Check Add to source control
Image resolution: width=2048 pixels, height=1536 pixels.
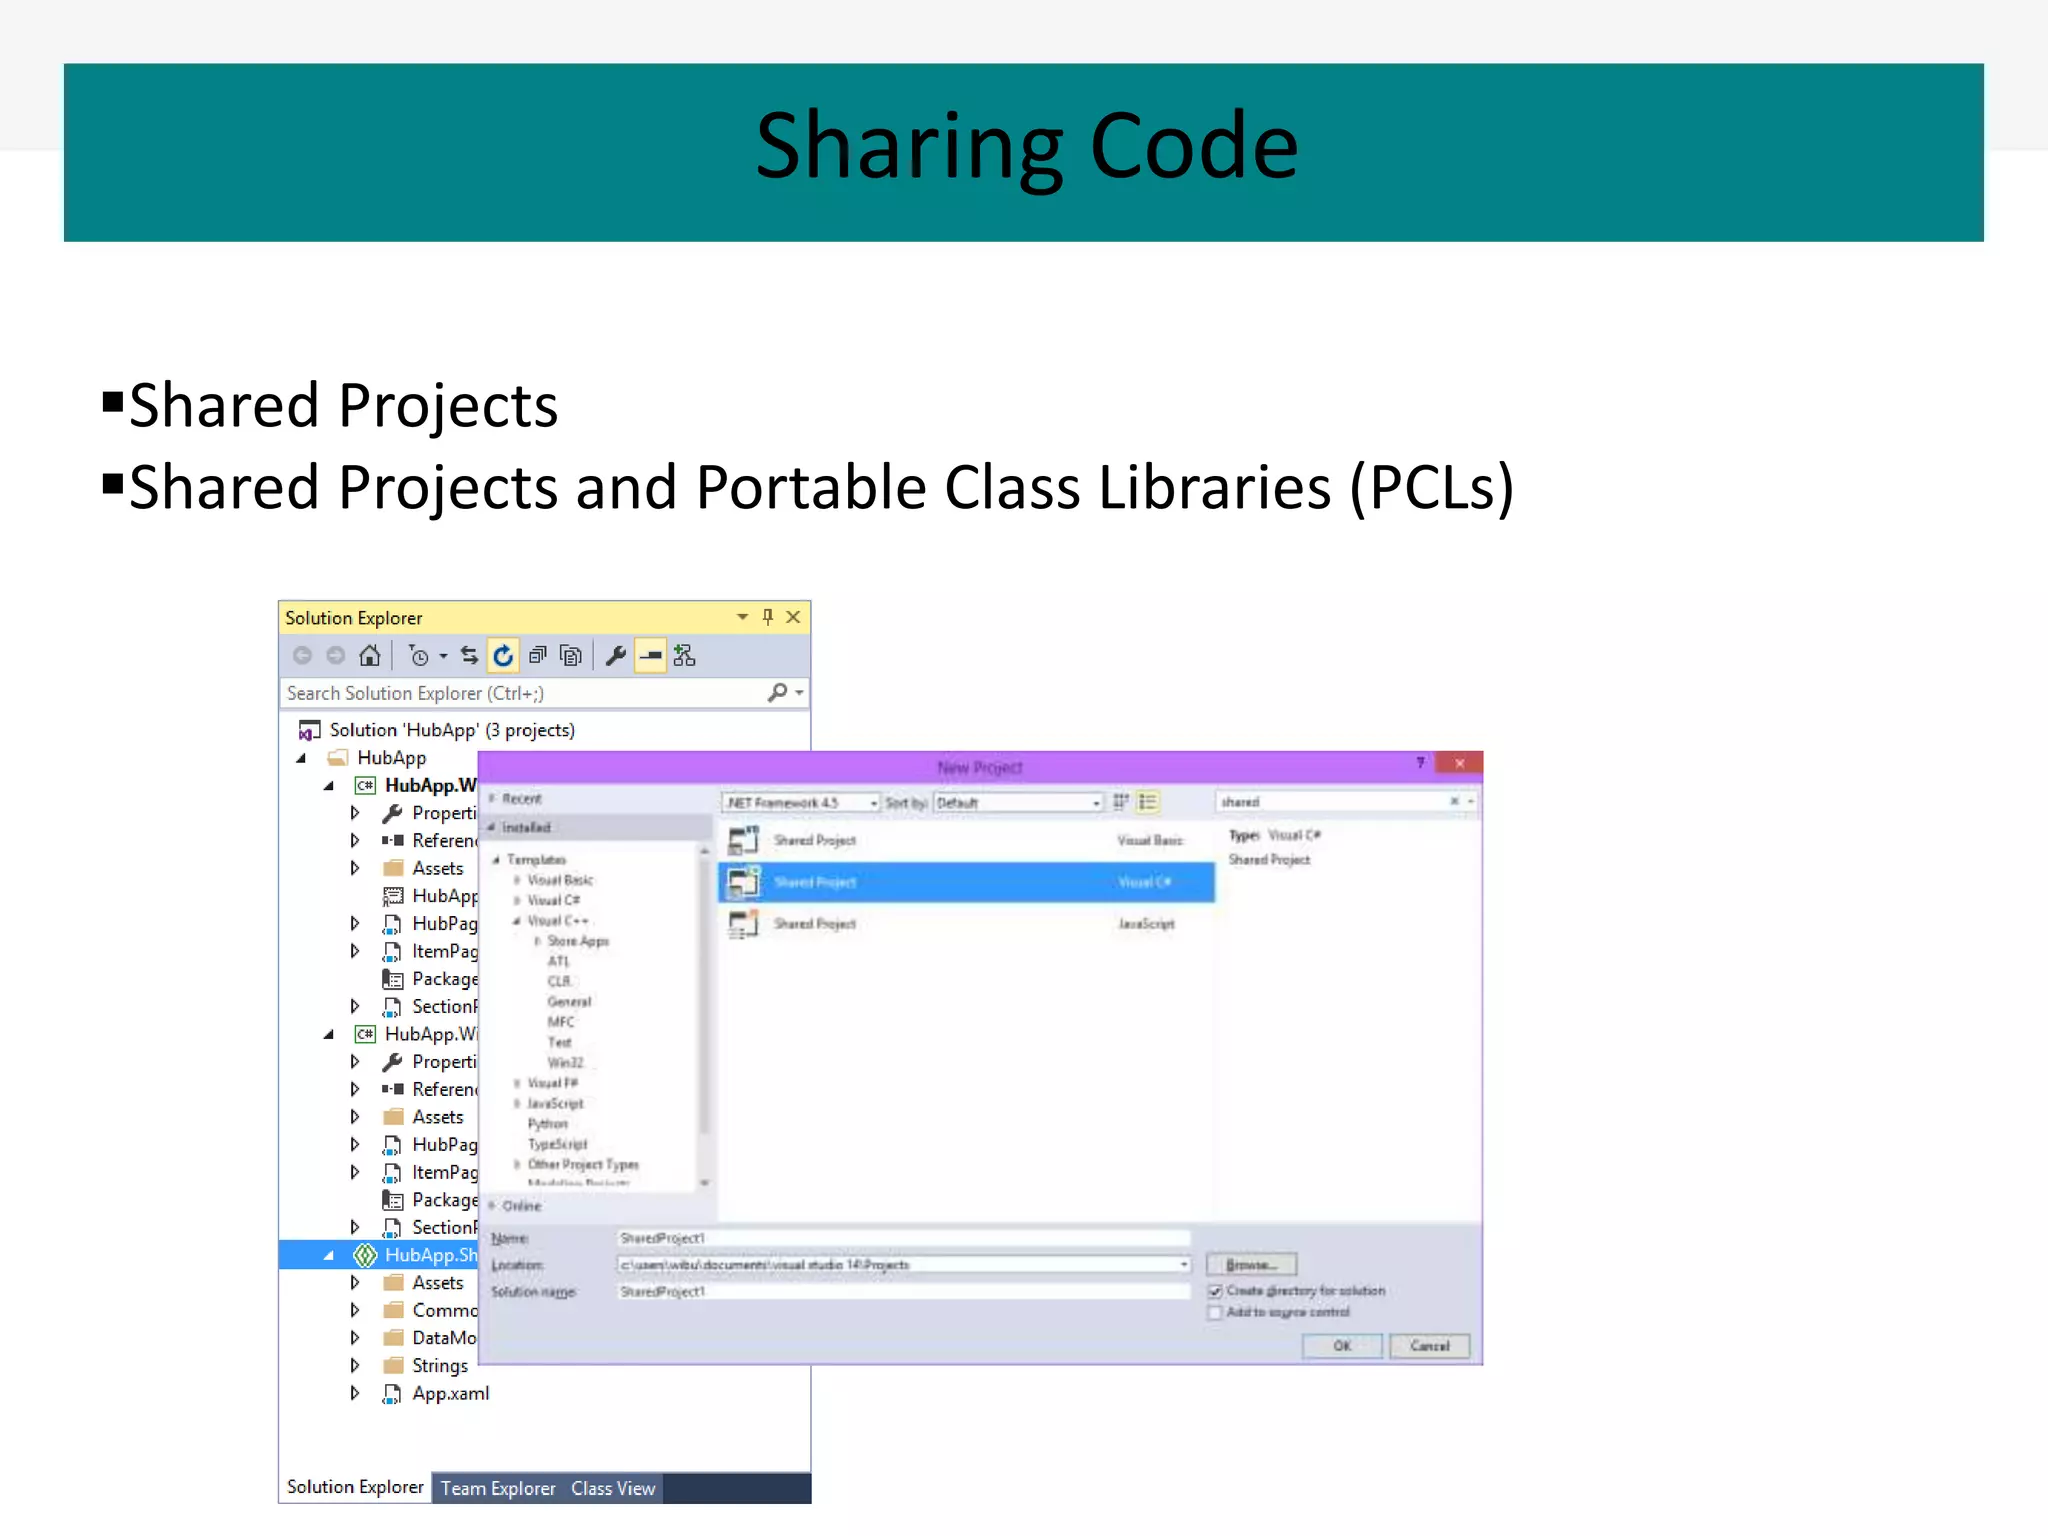click(x=1216, y=1313)
